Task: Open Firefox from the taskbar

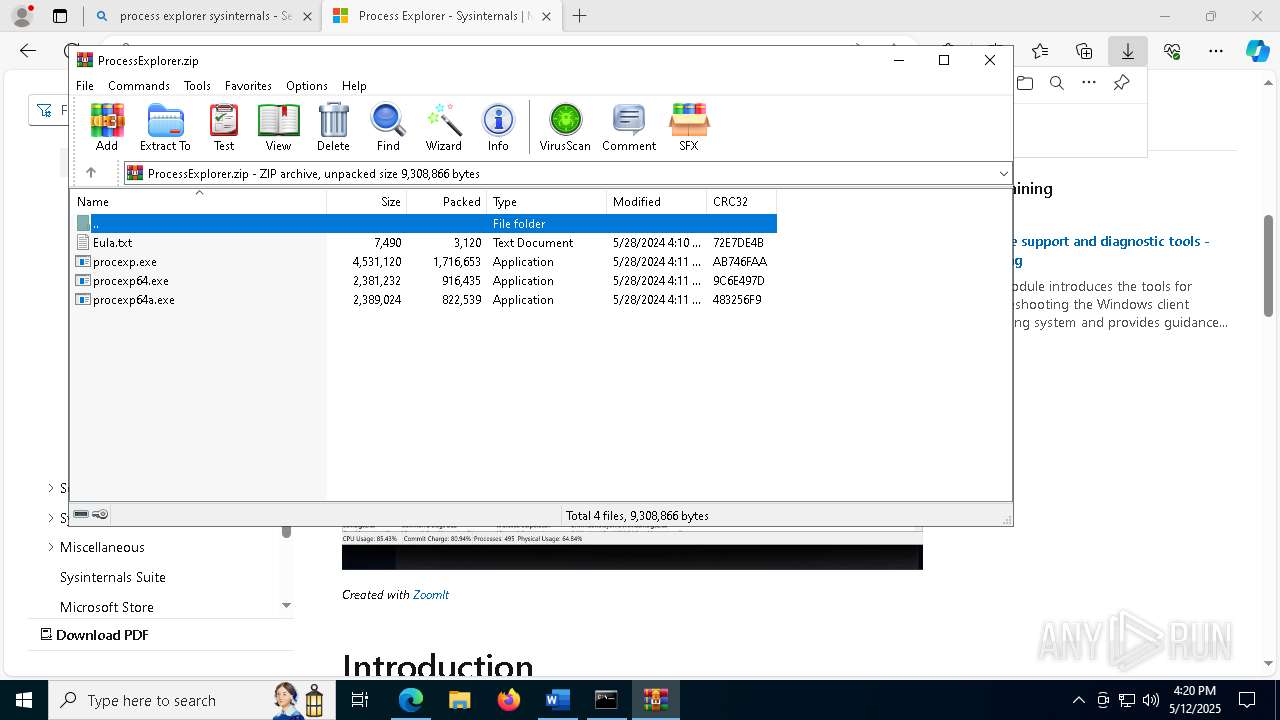Action: tap(509, 700)
